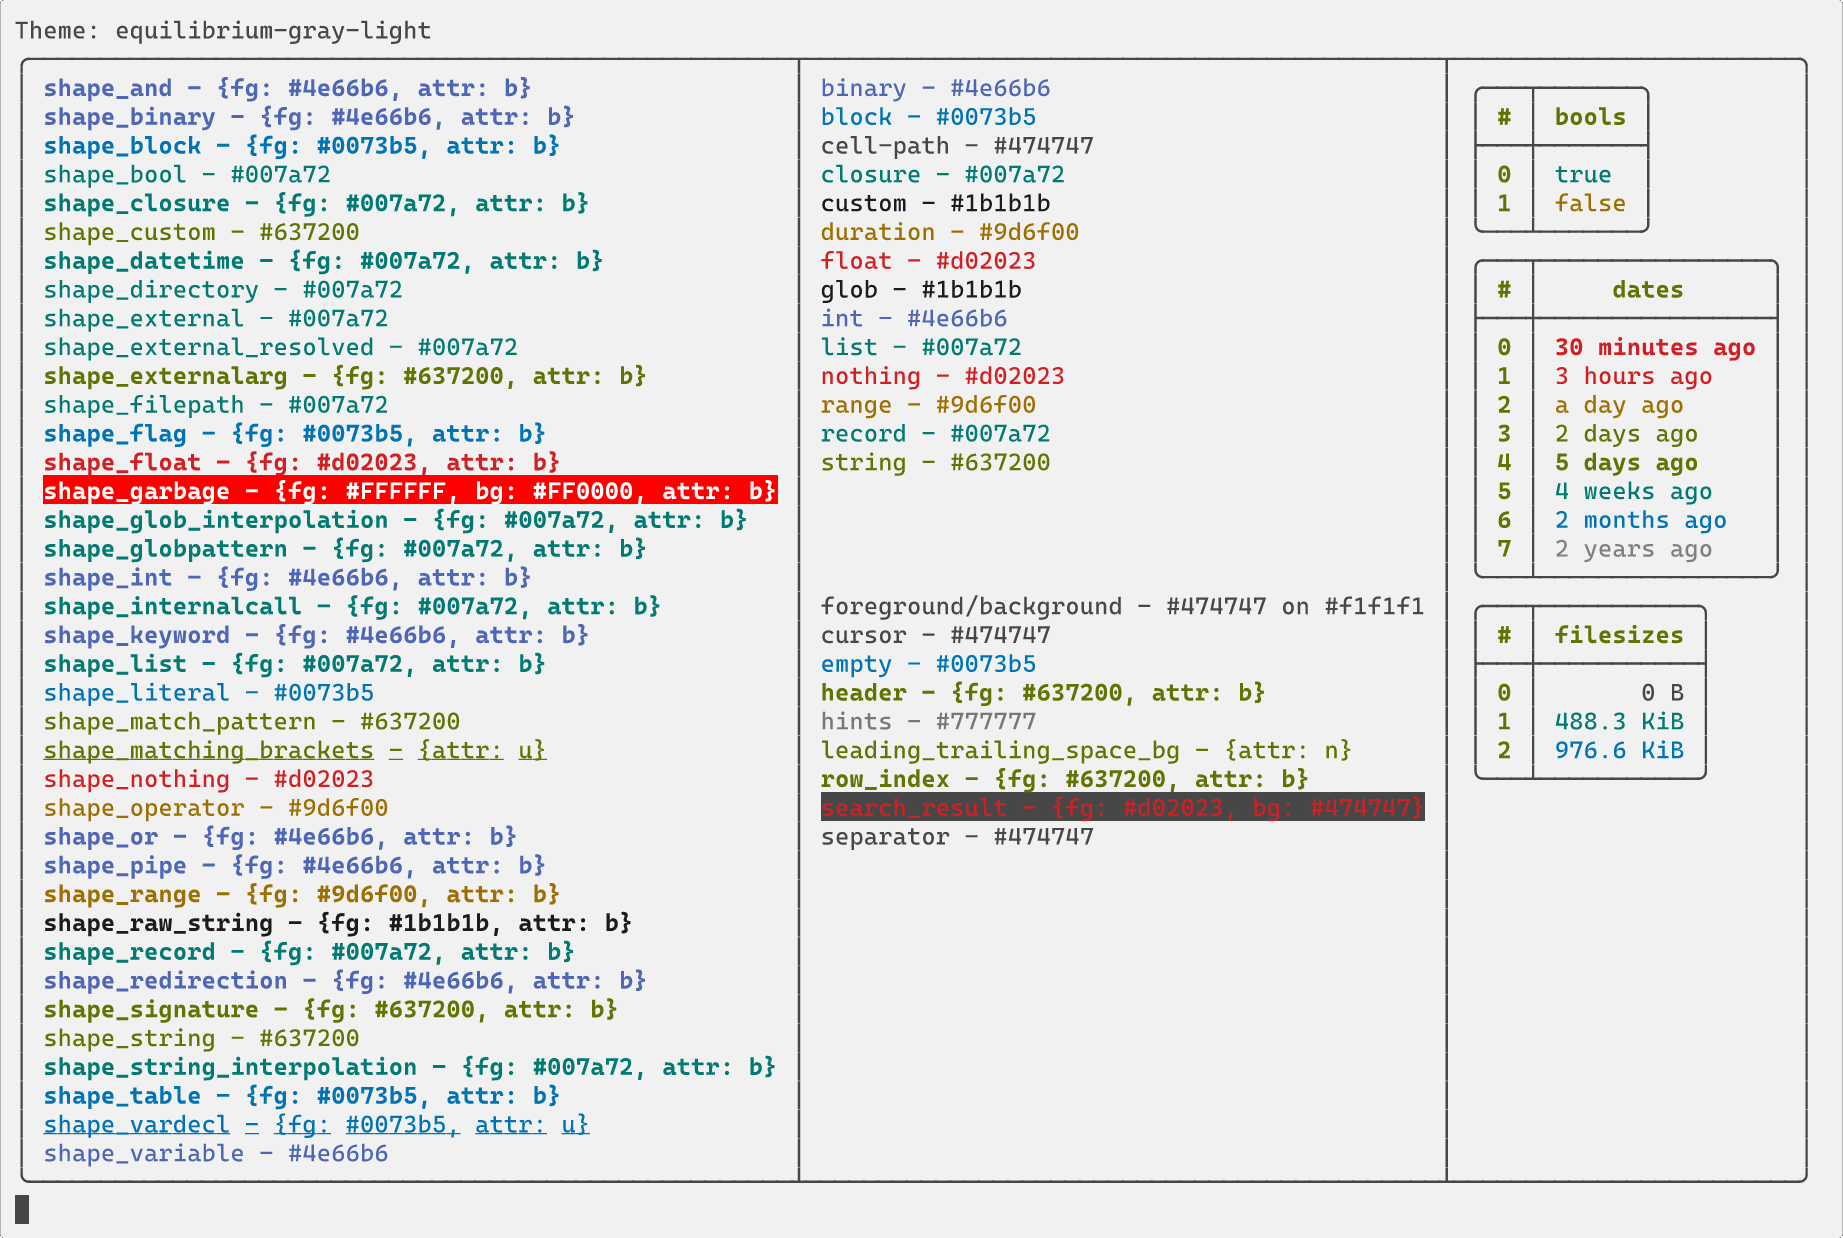Click the 'Theme: equilibrium-gray-light' title text
The image size is (1843, 1238).
[223, 30]
